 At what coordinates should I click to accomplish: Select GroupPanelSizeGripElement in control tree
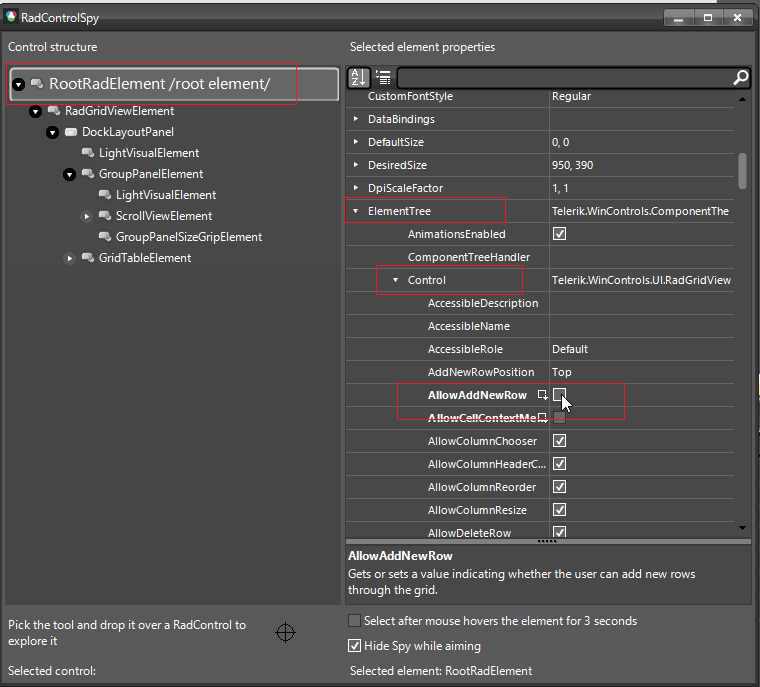pos(188,237)
